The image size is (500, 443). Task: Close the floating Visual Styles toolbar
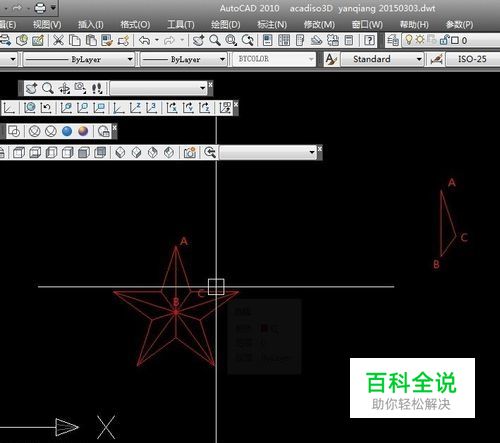tap(114, 127)
